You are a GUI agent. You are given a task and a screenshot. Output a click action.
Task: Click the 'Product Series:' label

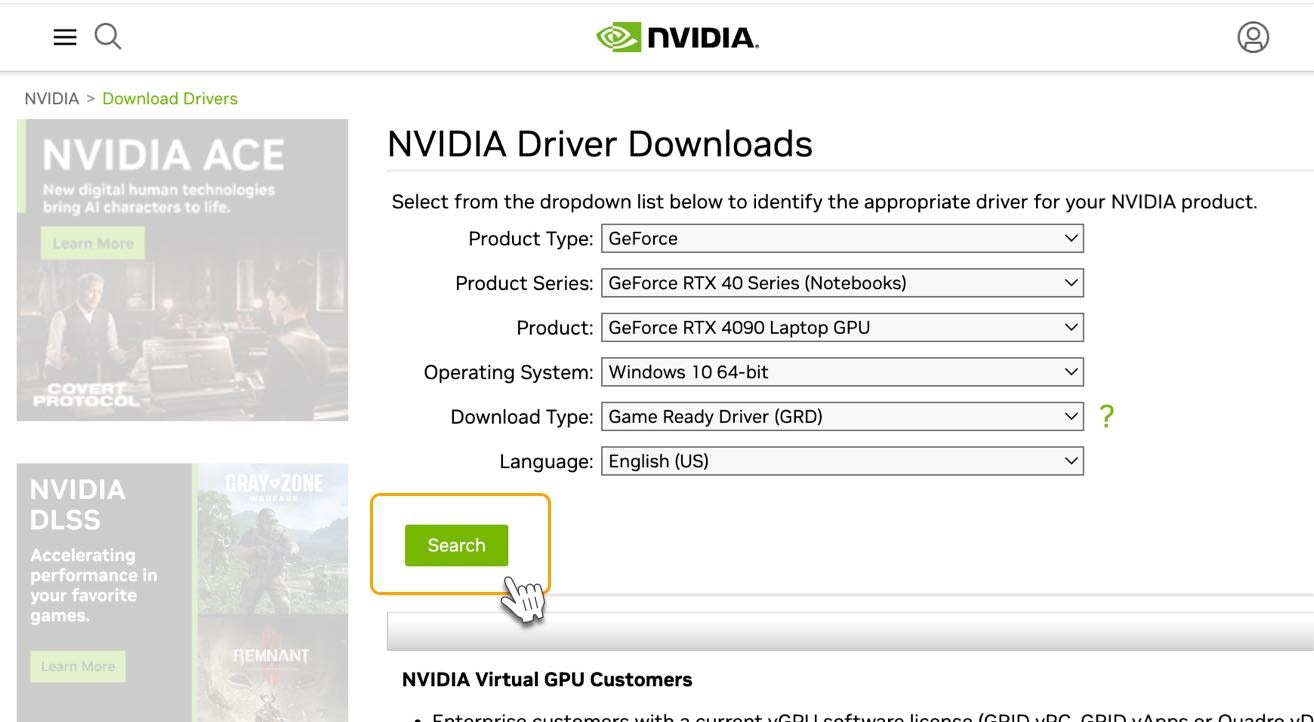pos(524,283)
